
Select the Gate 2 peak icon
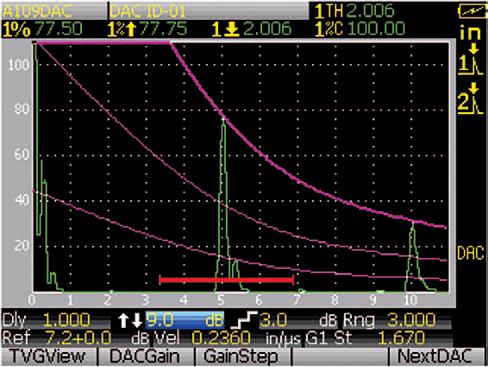(470, 99)
